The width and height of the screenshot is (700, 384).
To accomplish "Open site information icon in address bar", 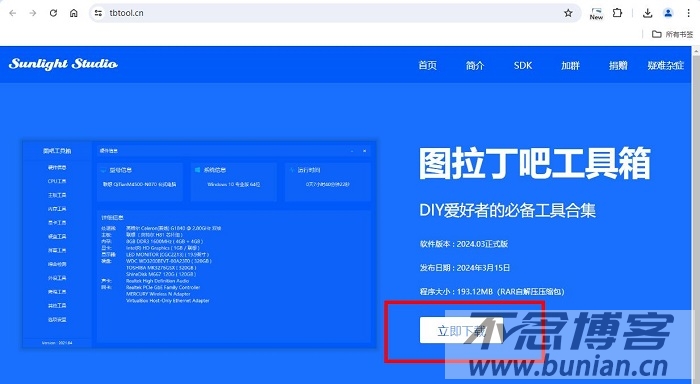I will point(98,13).
